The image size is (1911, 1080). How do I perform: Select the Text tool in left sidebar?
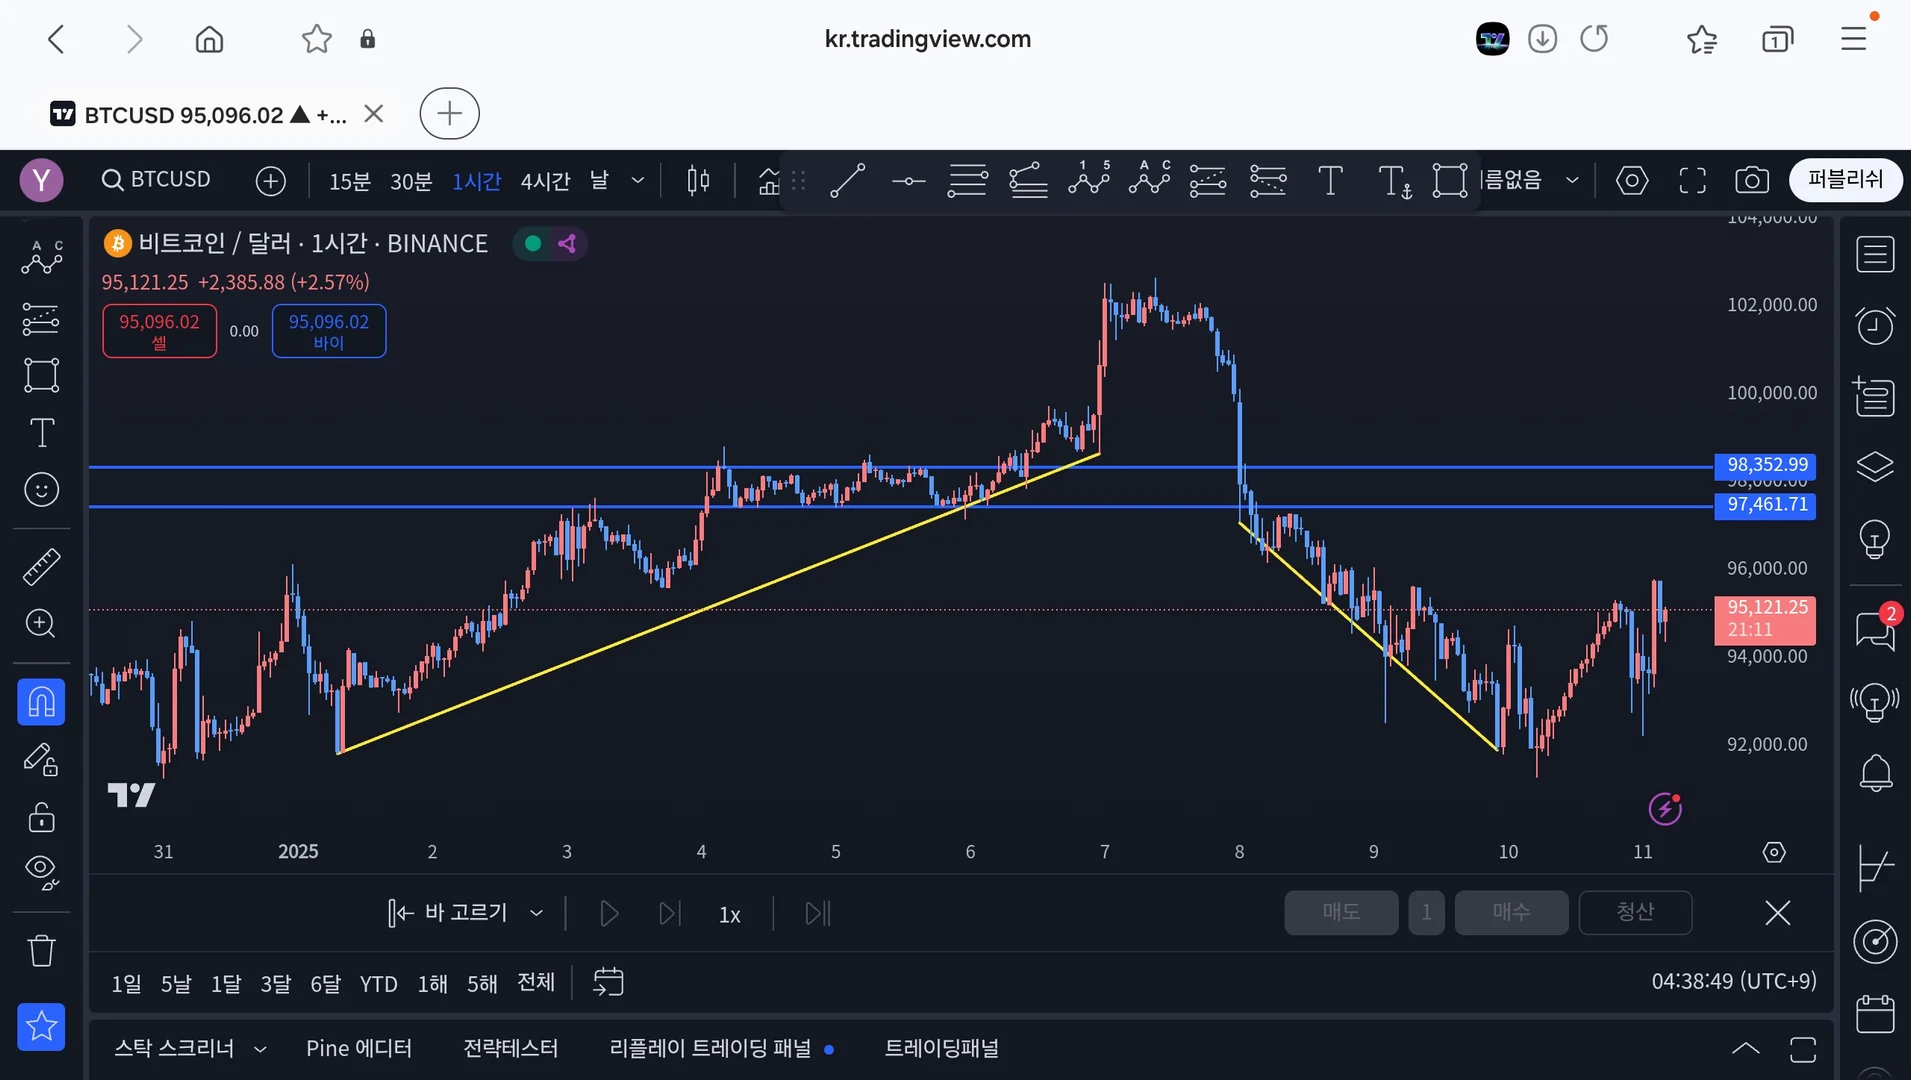tap(41, 433)
